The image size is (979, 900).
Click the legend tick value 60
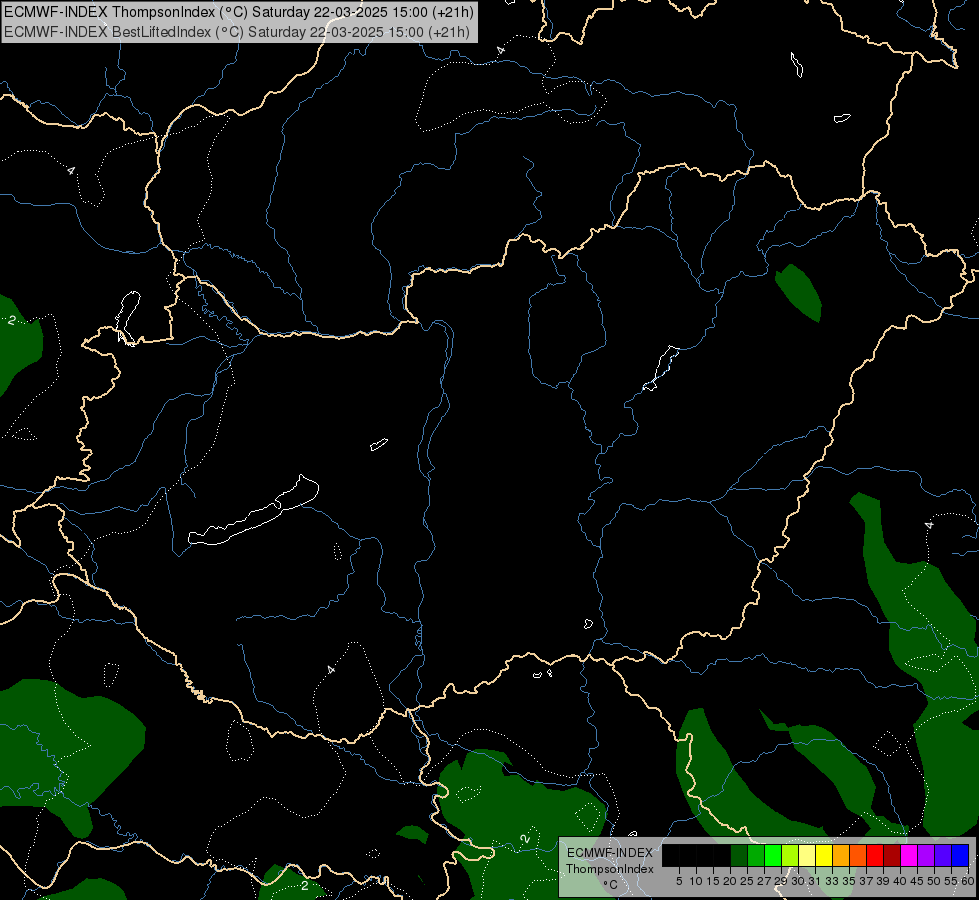(x=967, y=881)
